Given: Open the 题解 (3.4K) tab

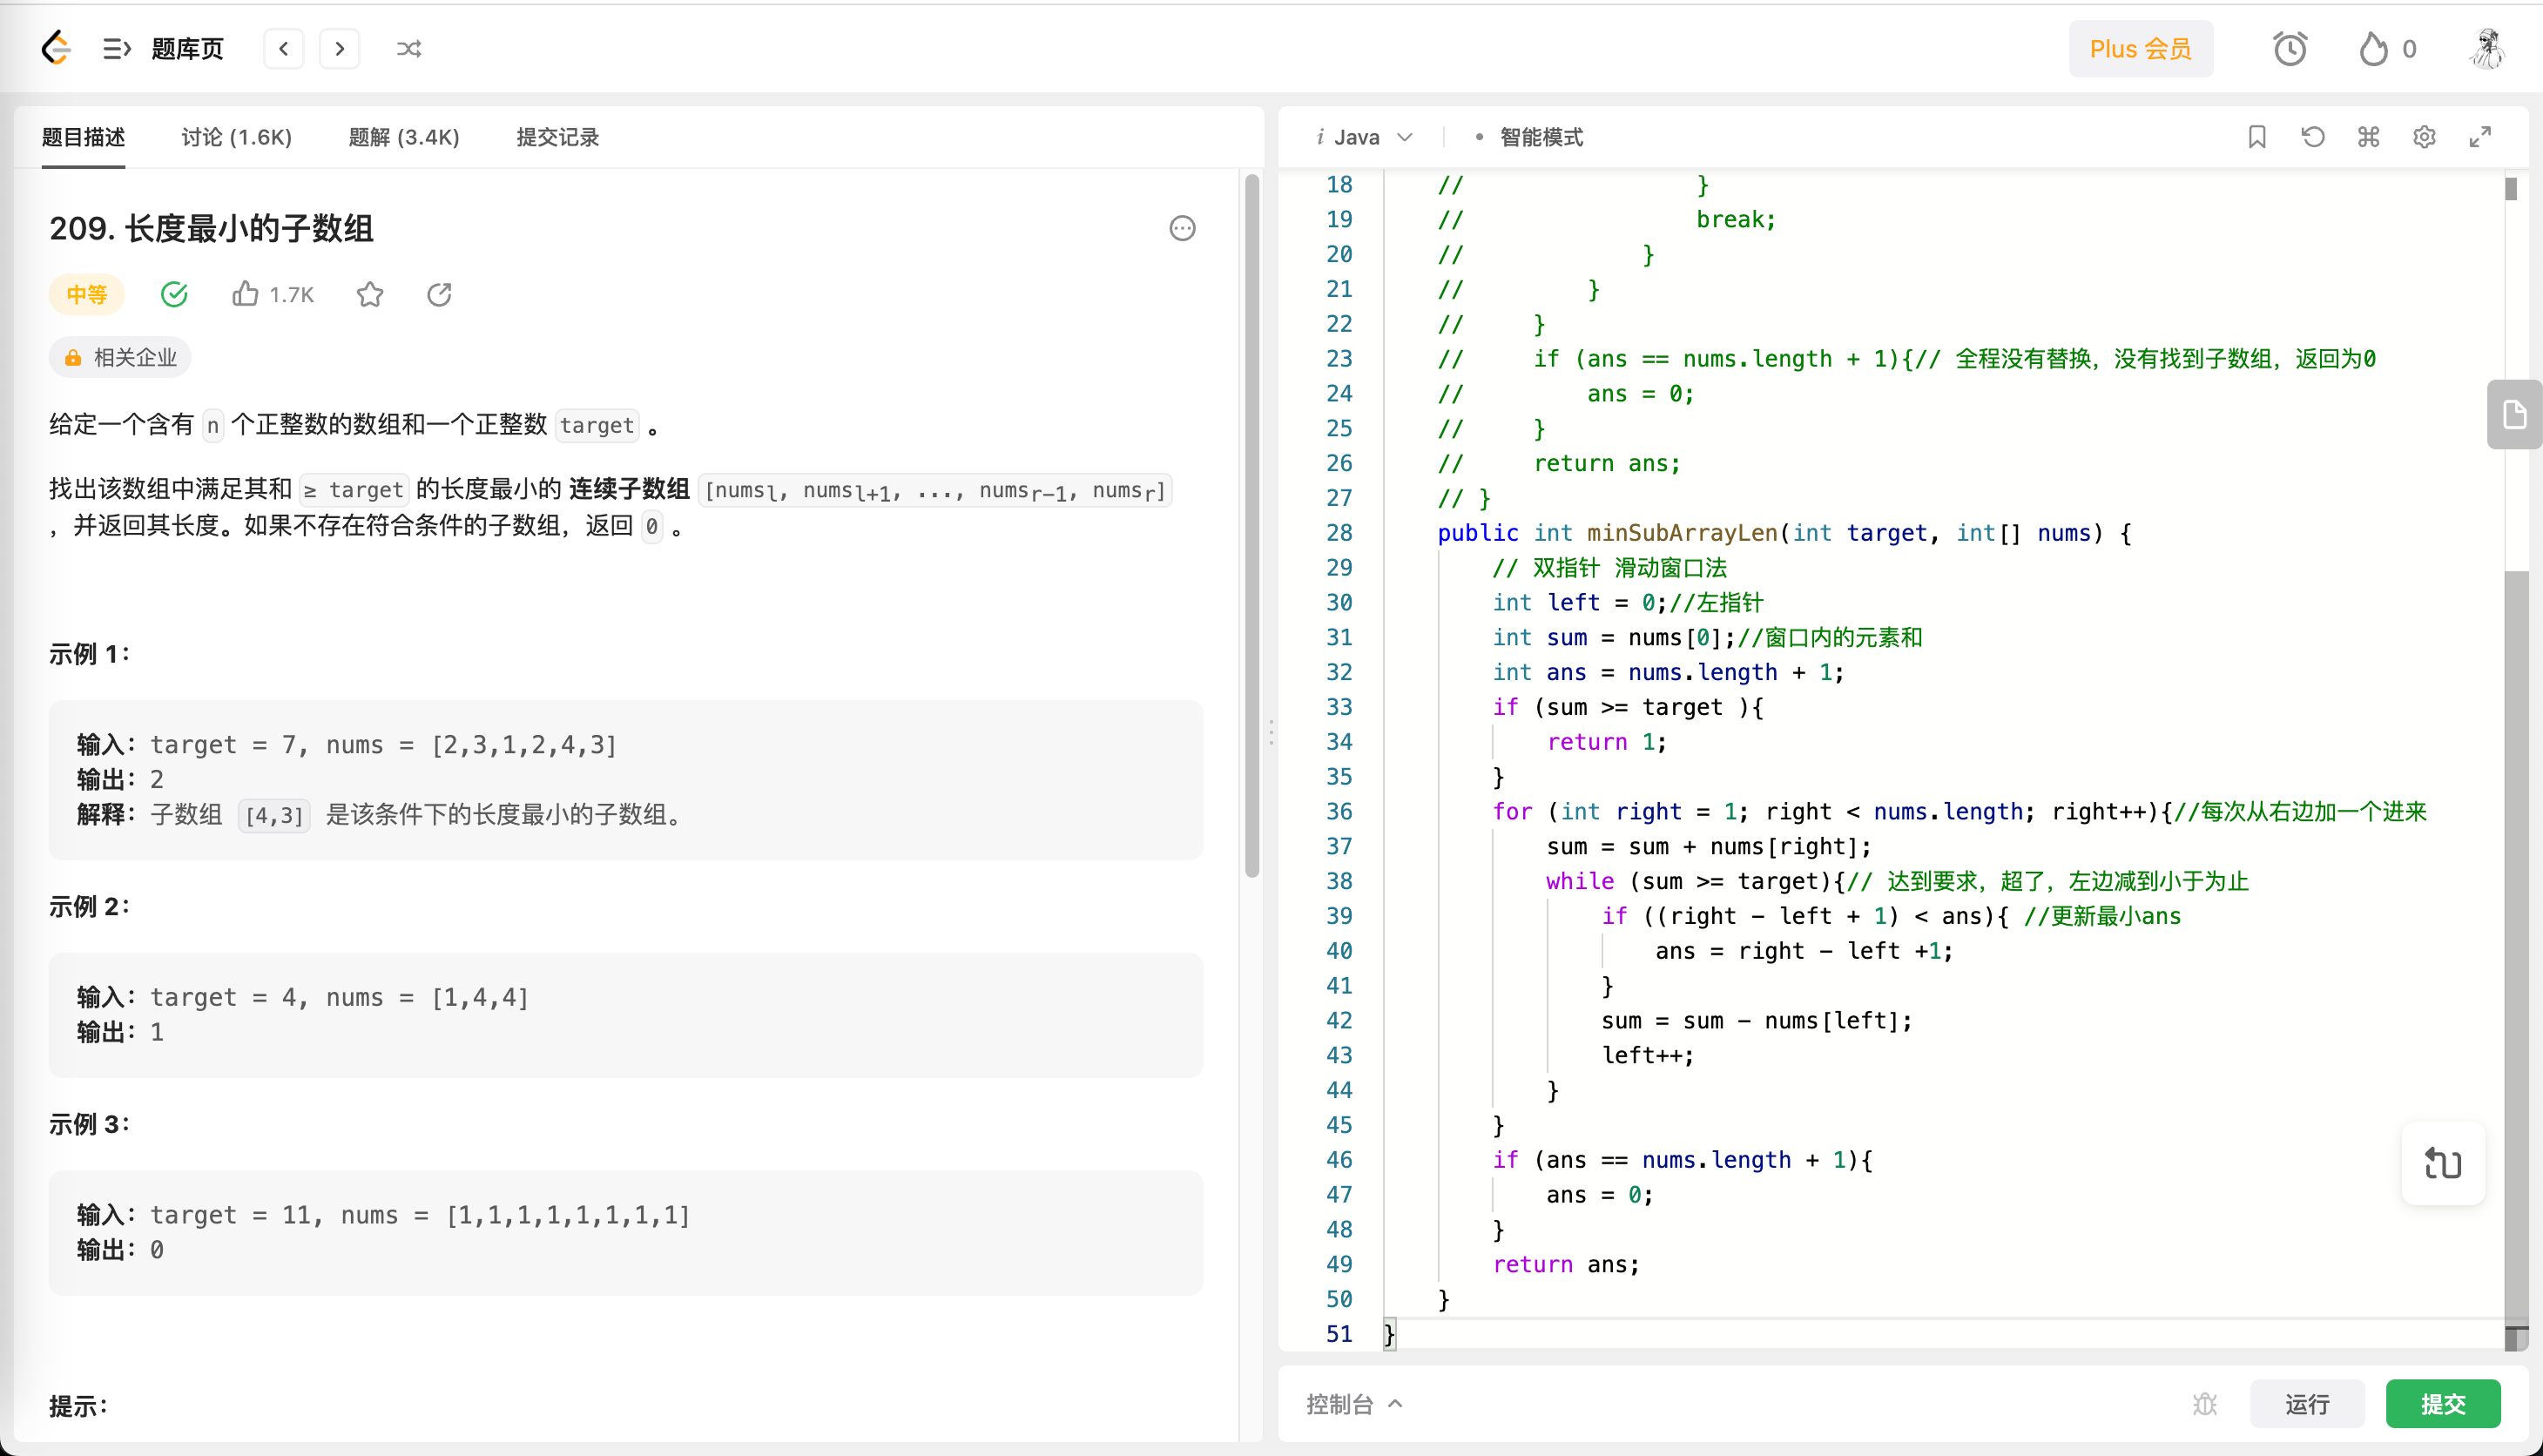Looking at the screenshot, I should pos(403,137).
